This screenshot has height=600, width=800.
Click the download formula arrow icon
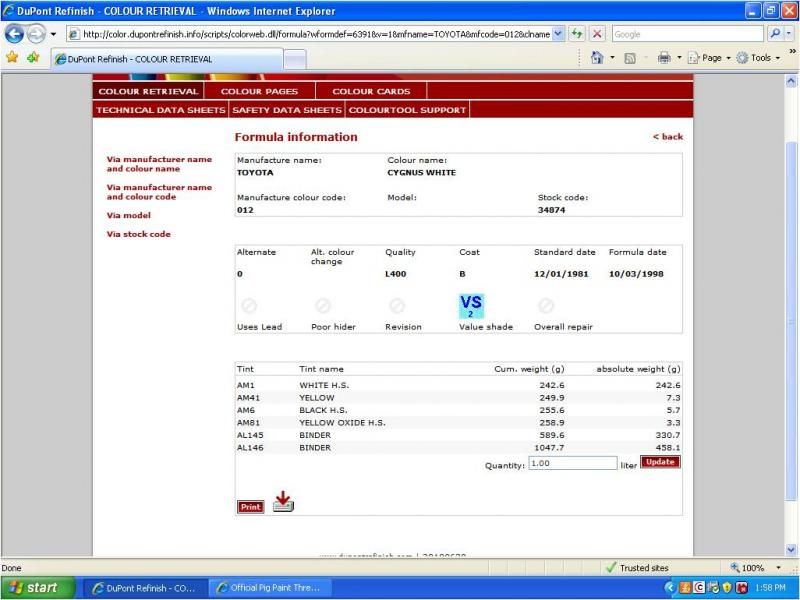coord(283,502)
